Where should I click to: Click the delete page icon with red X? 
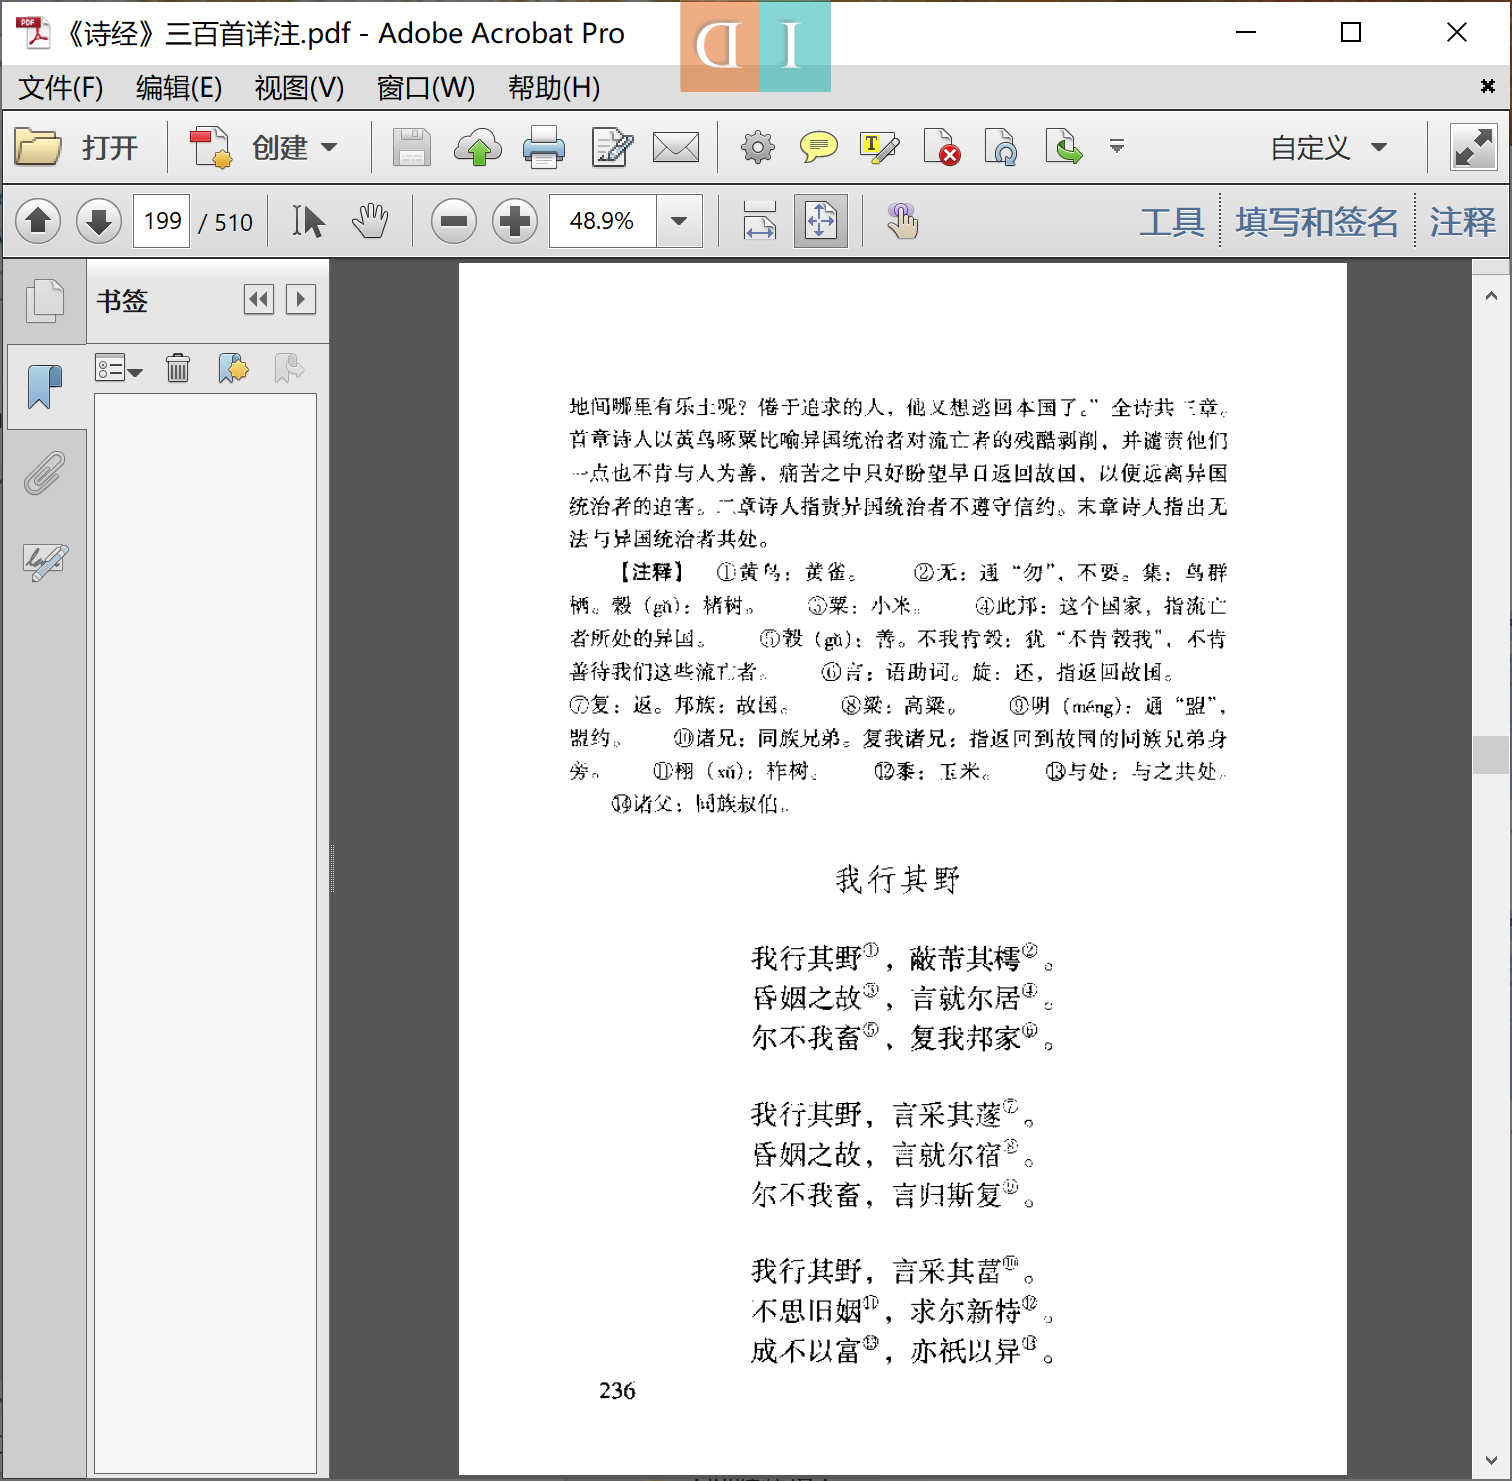tap(941, 148)
